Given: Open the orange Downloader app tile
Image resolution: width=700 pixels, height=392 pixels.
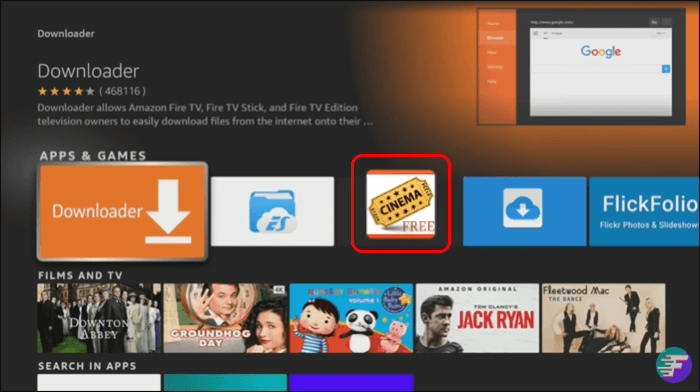Looking at the screenshot, I should click(x=122, y=211).
